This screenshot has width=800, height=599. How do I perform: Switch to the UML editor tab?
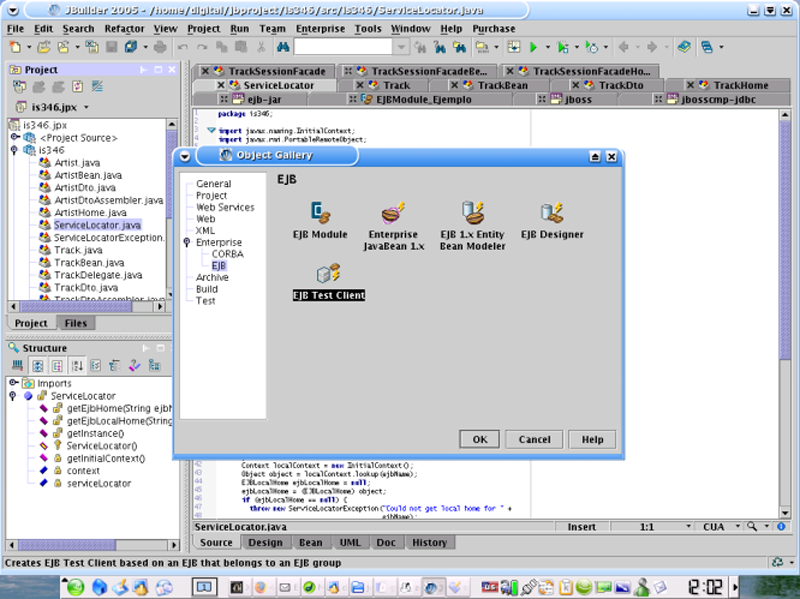[350, 542]
